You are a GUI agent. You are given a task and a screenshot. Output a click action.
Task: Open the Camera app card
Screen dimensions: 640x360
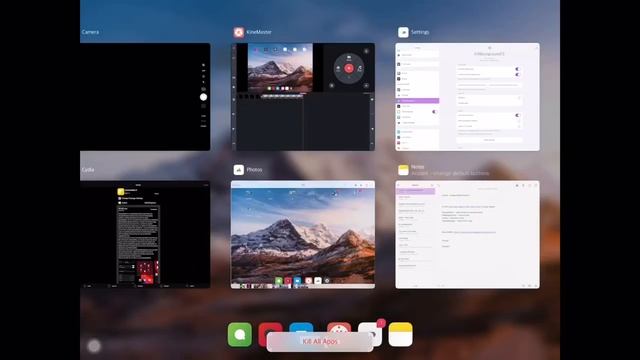tap(145, 97)
